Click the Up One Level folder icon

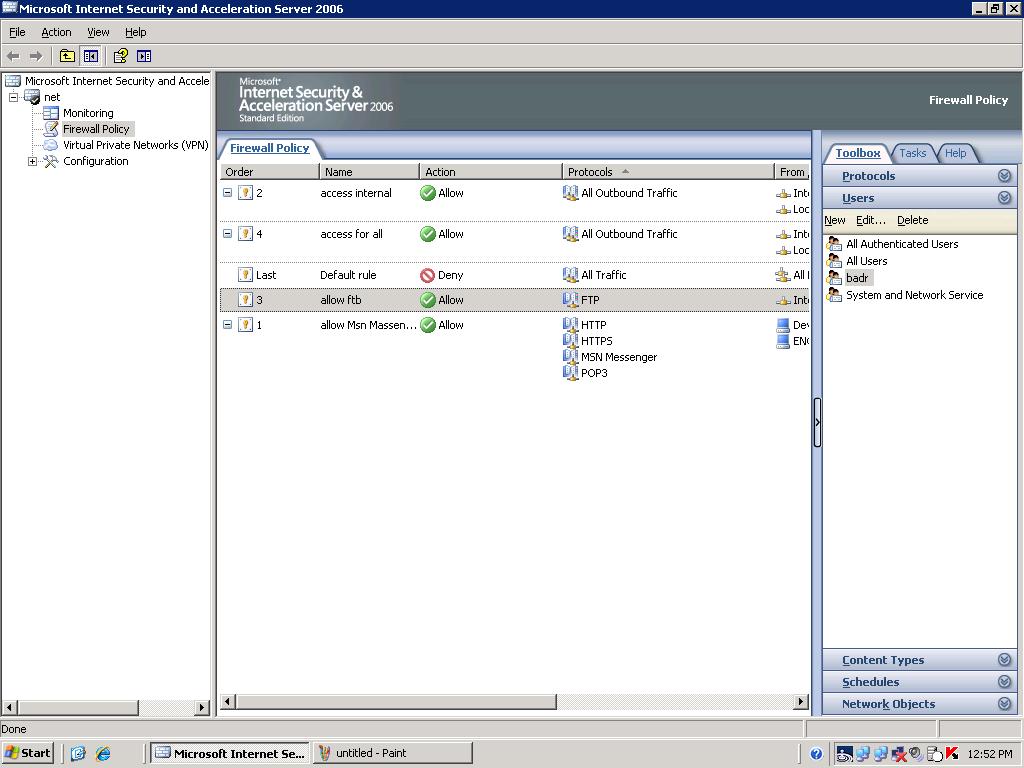[x=67, y=56]
